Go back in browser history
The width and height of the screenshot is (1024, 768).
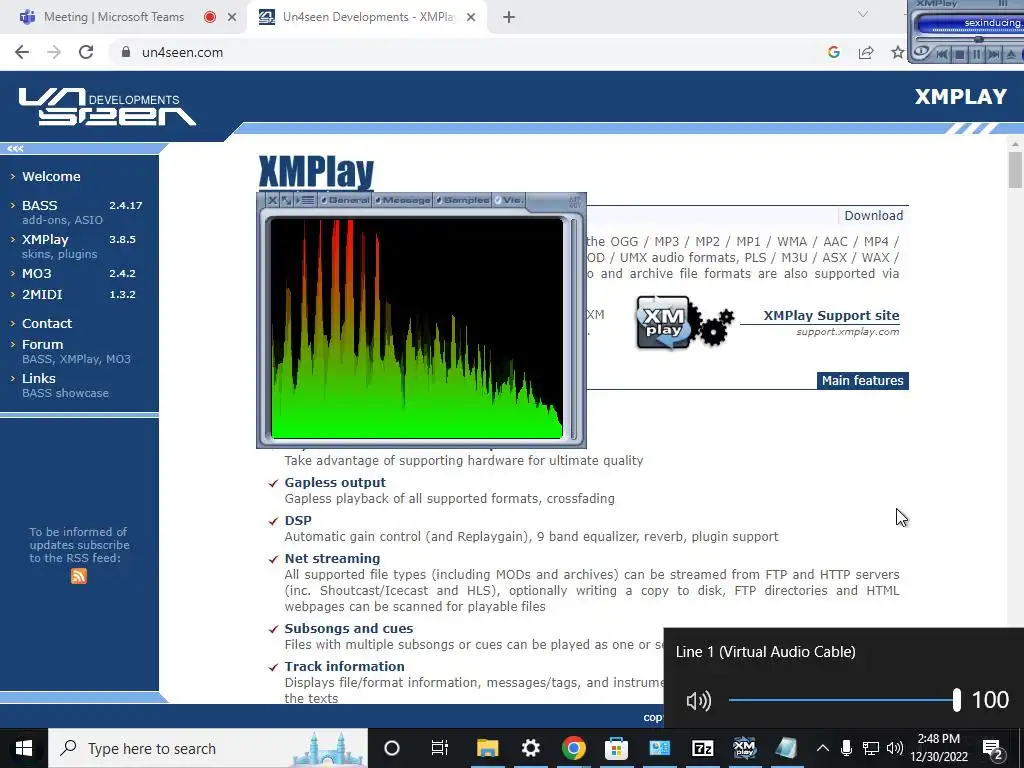point(22,52)
